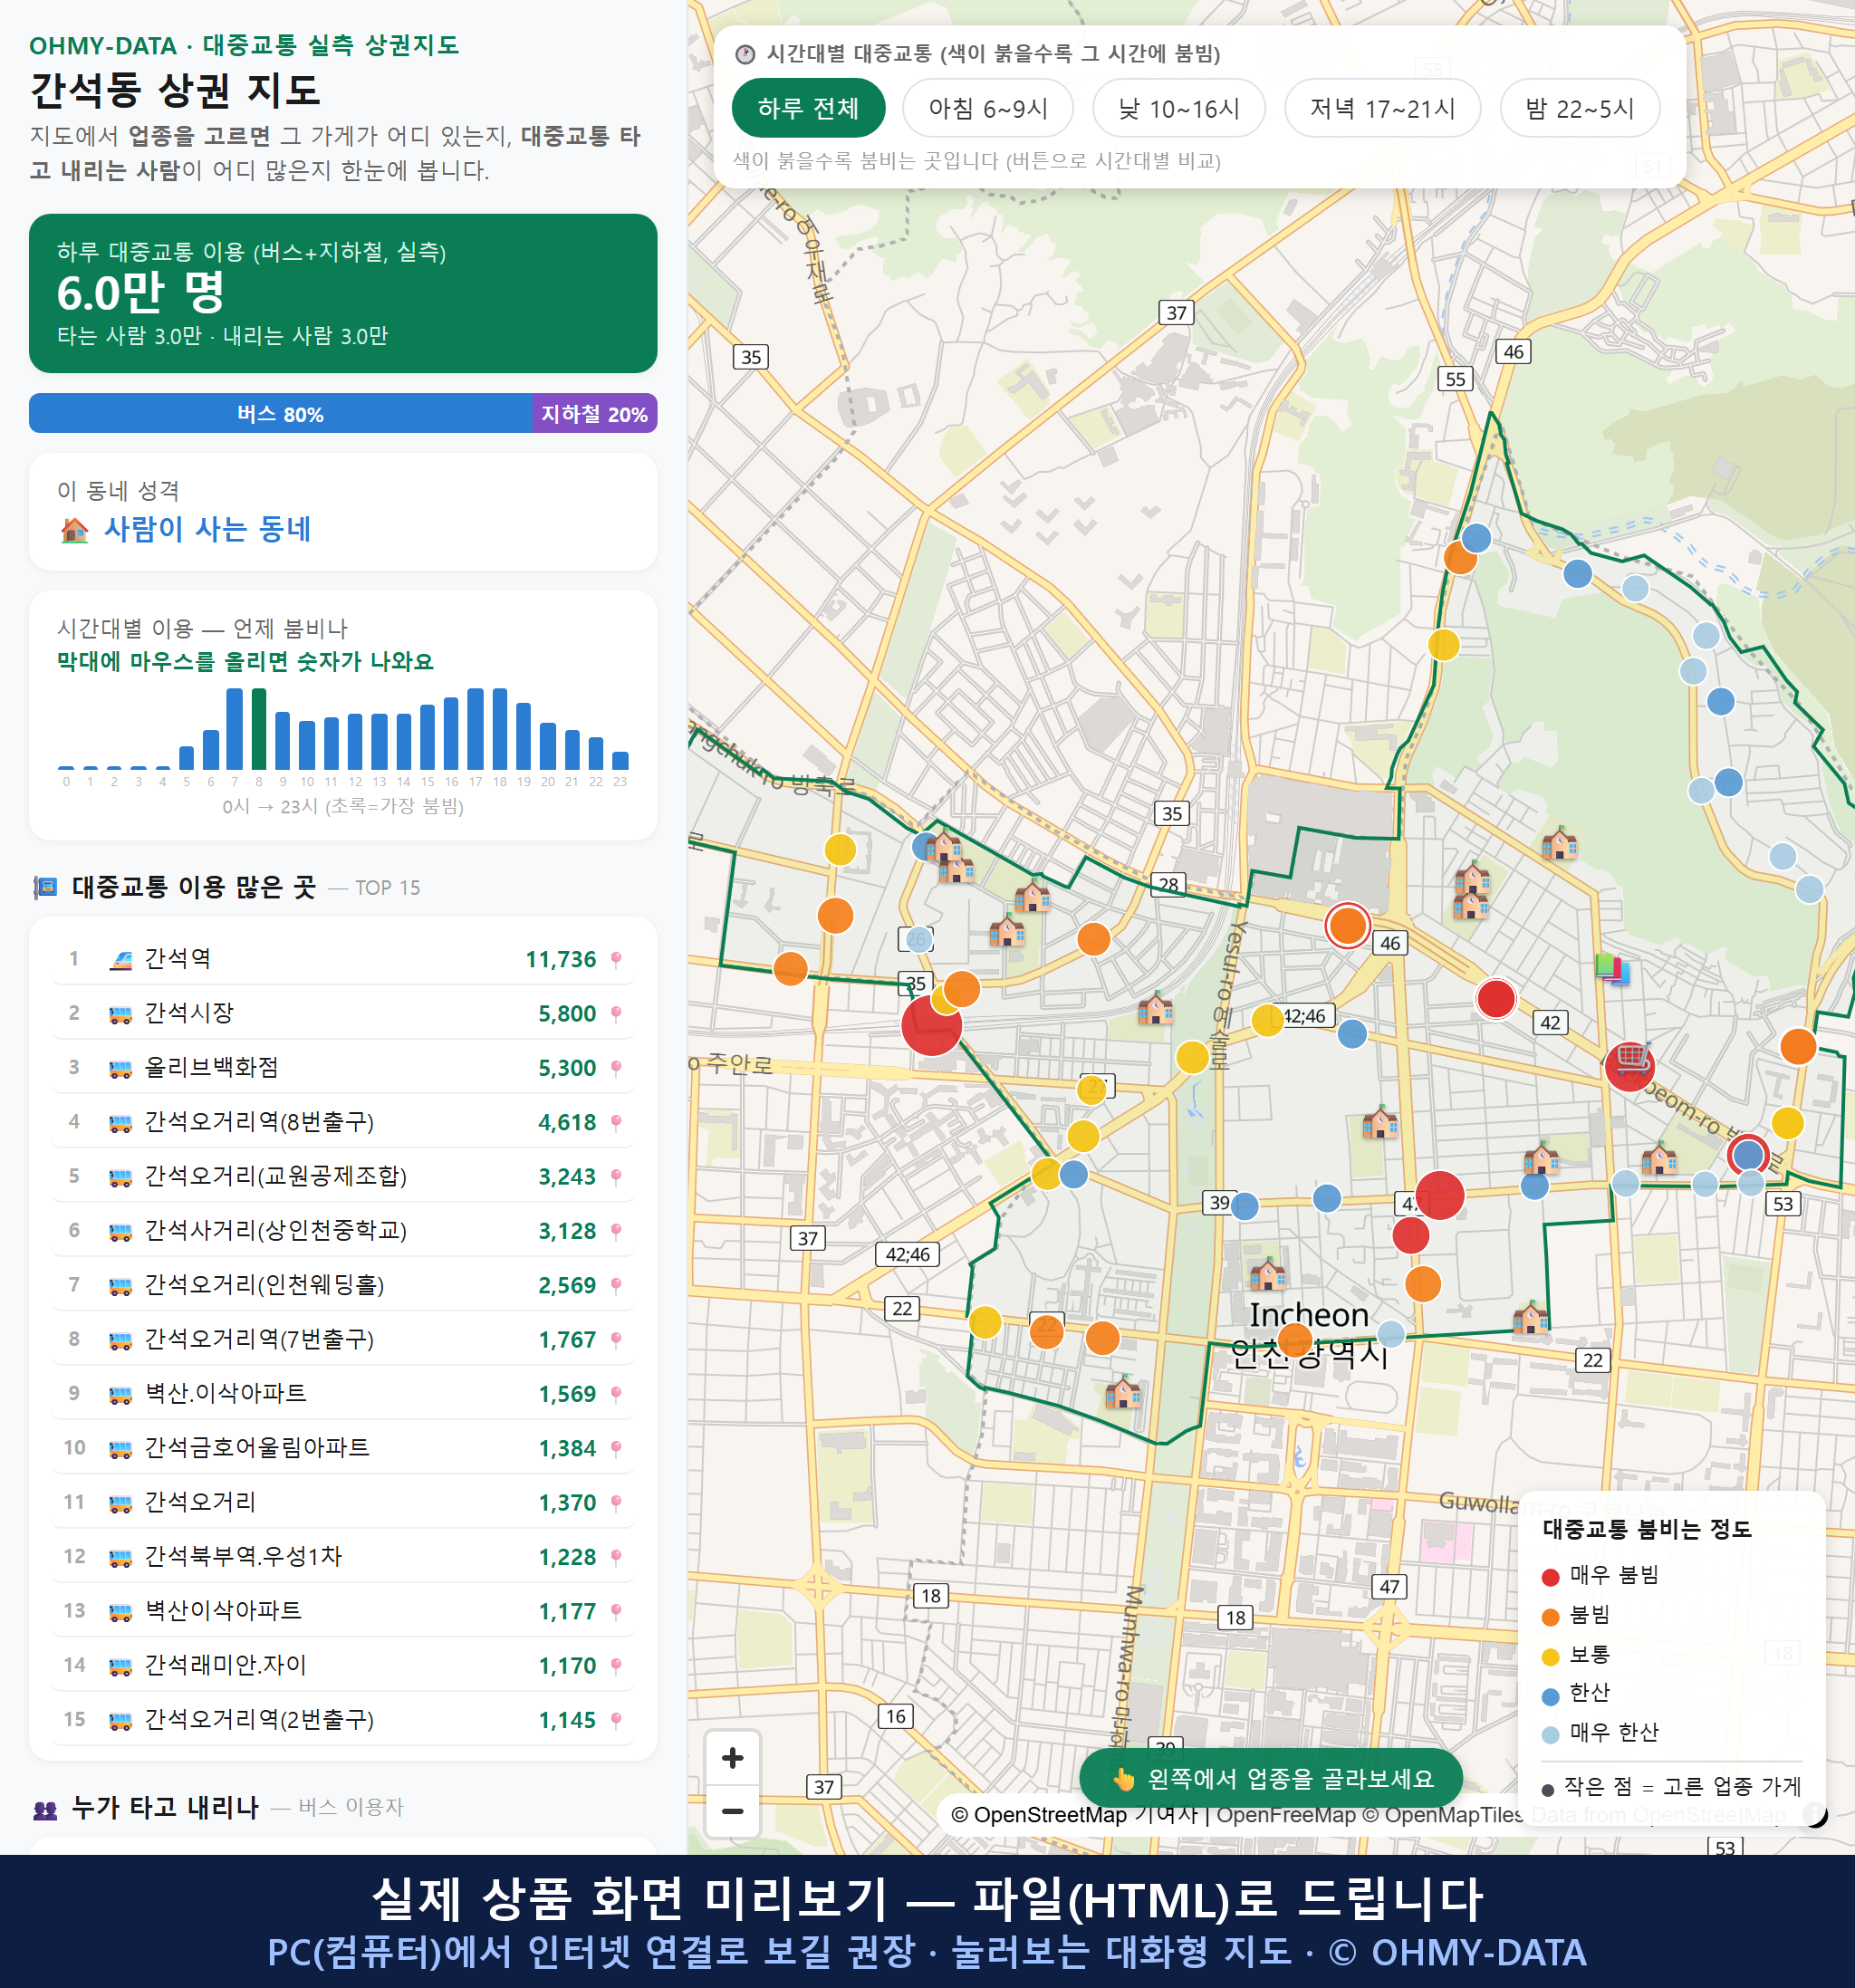The width and height of the screenshot is (1855, 1988).
Task: Zoom out with the map minus button
Action: 732,1811
